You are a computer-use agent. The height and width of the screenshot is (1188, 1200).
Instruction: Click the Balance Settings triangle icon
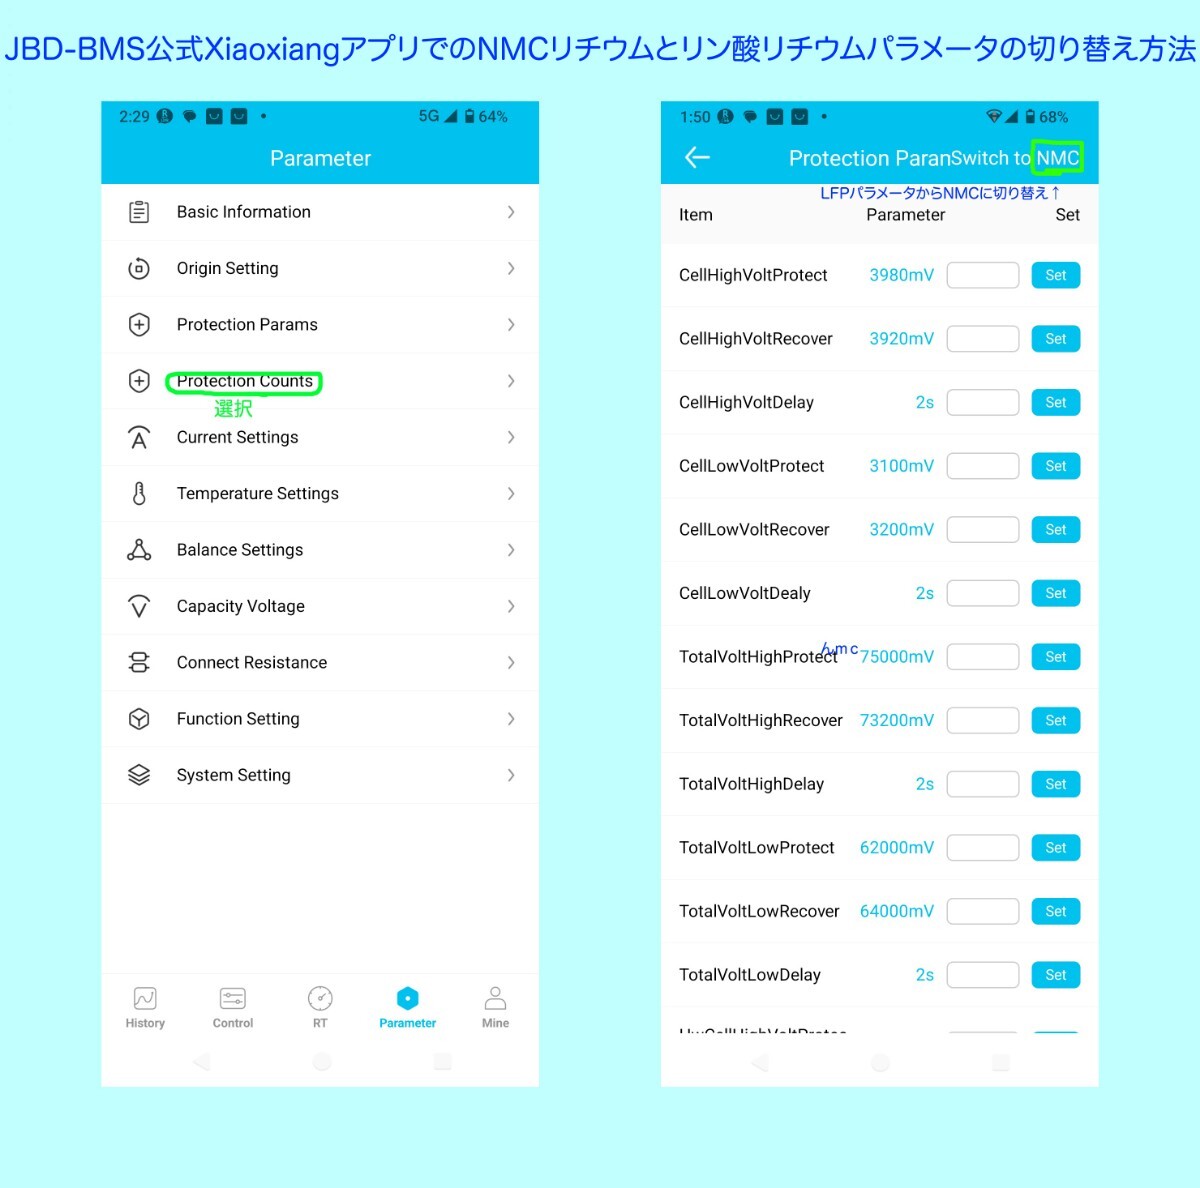(x=139, y=550)
